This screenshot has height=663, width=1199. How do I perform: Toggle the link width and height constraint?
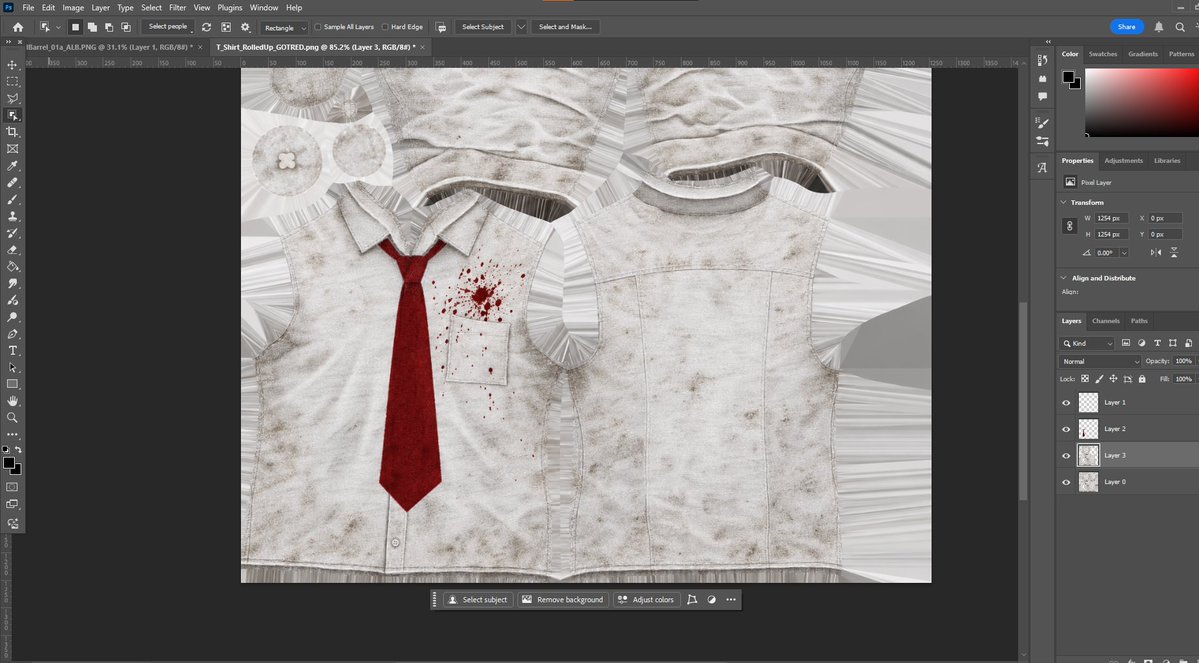coord(1069,226)
